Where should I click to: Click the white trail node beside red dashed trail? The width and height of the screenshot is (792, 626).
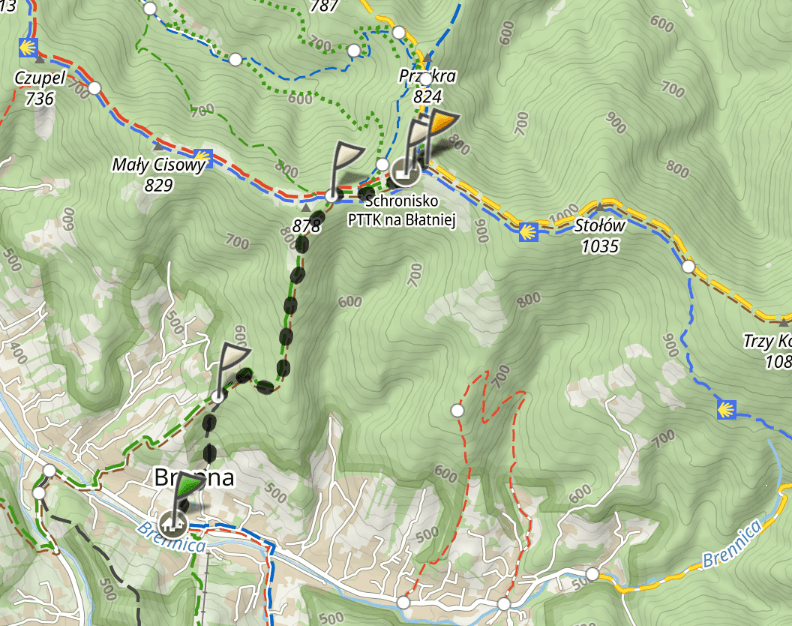[457, 410]
